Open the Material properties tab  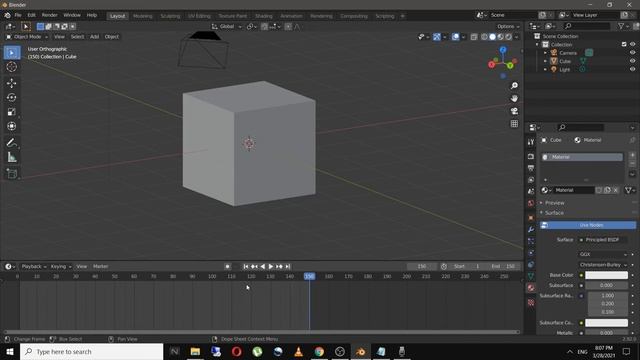[x=531, y=288]
